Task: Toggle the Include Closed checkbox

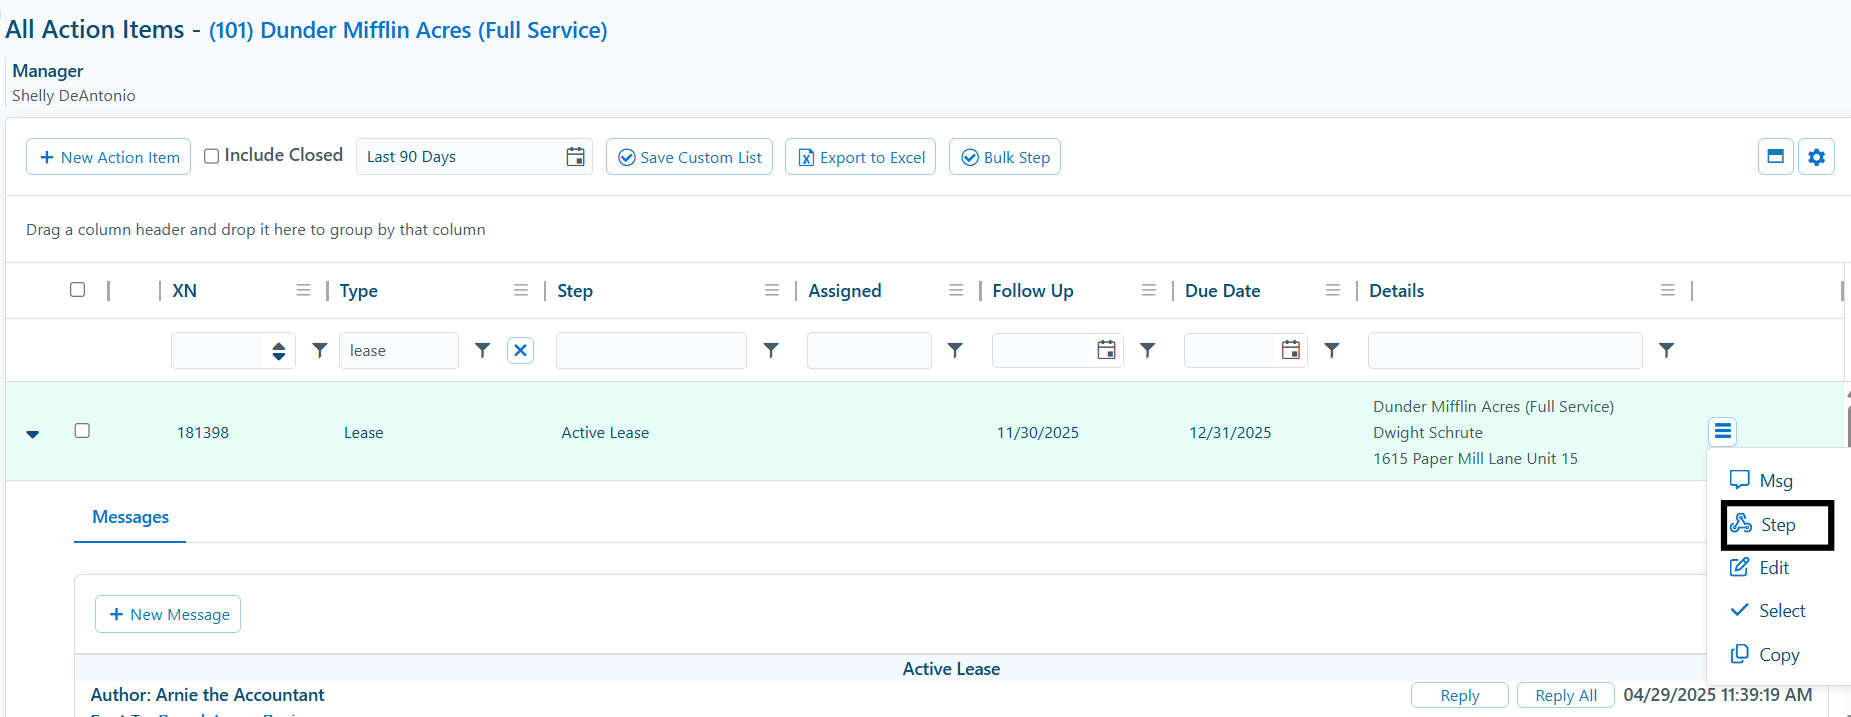Action: tap(211, 156)
